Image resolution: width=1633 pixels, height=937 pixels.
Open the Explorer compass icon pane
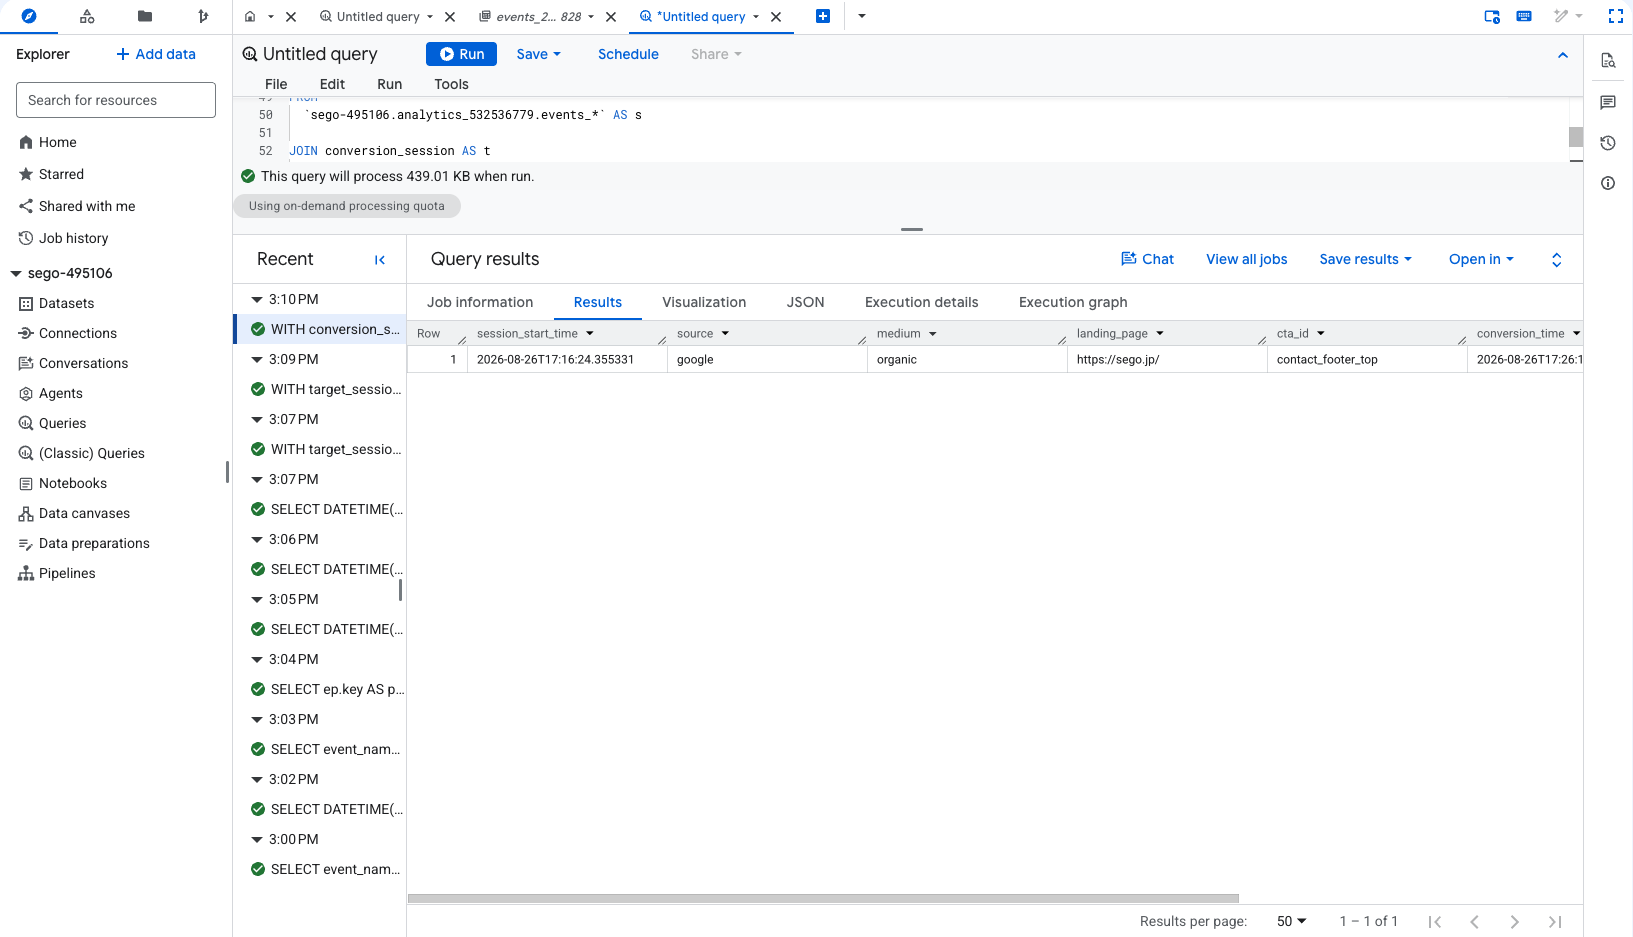pos(29,16)
